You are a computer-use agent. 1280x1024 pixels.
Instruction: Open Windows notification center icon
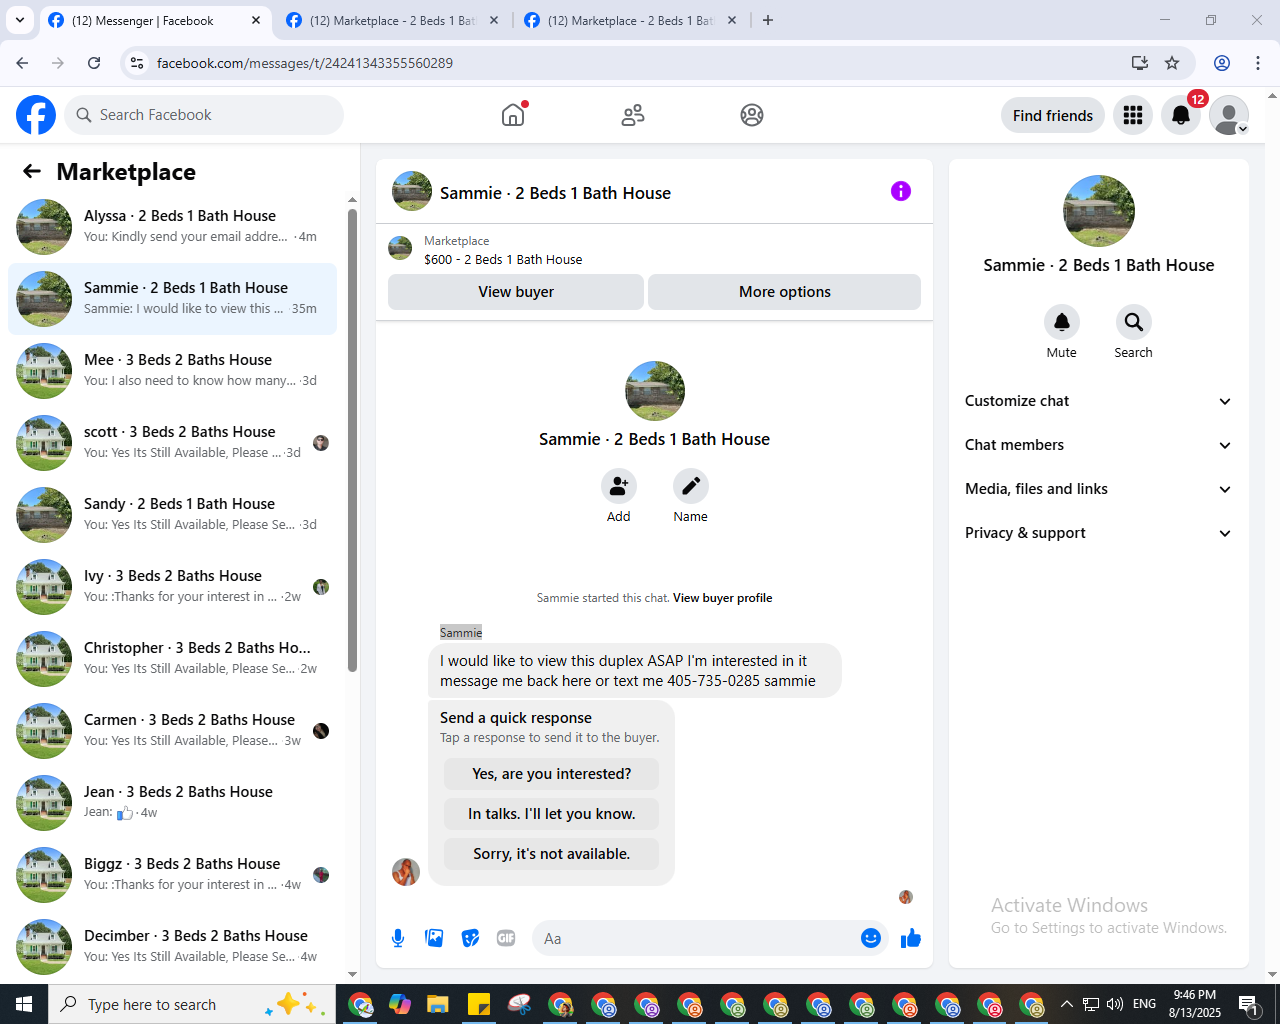click(1249, 1004)
